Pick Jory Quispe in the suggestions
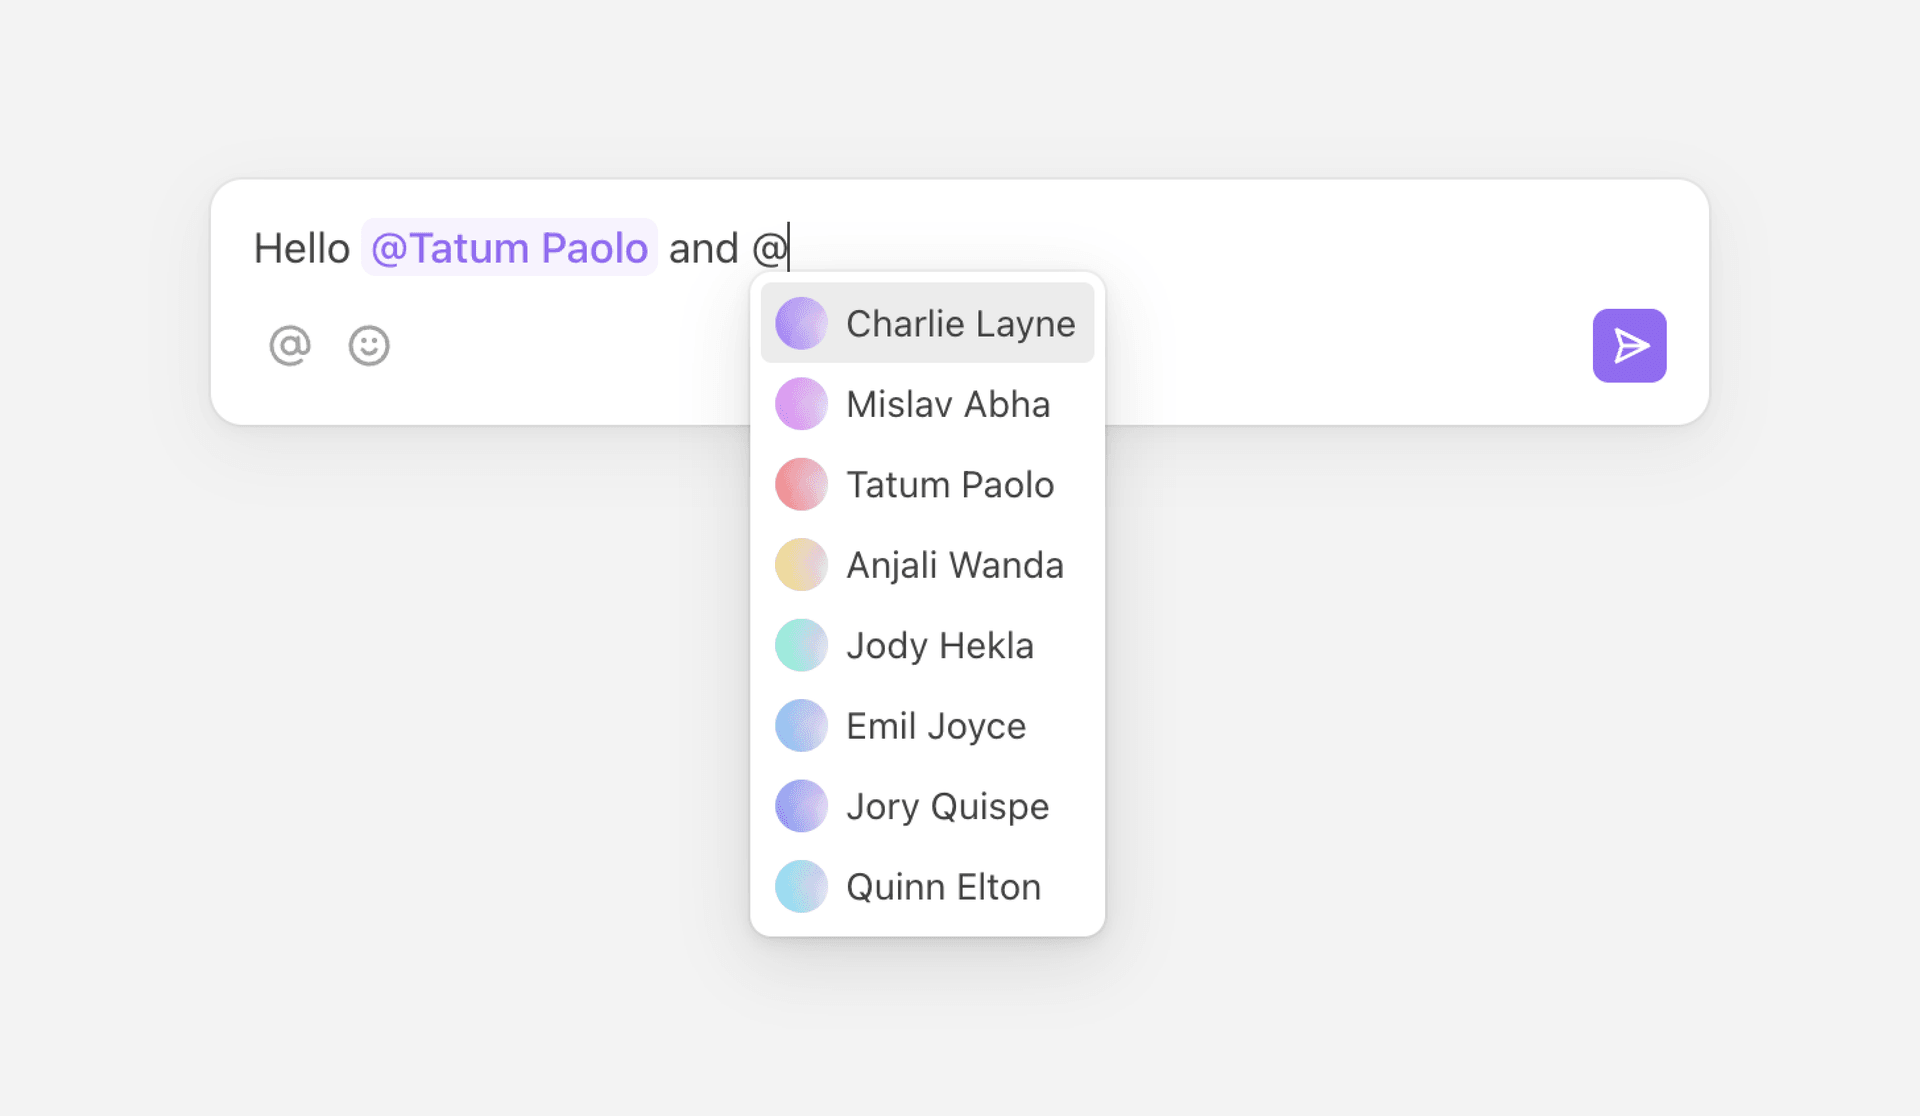Viewport: 1920px width, 1116px height. coord(948,806)
